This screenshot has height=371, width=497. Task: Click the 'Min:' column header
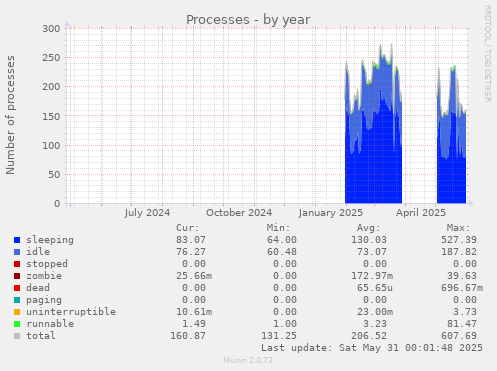(x=278, y=228)
